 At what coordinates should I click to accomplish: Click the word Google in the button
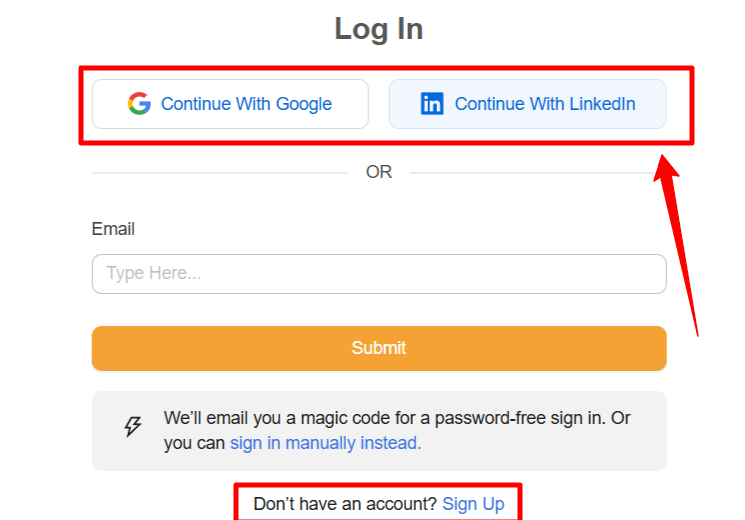click(x=304, y=104)
